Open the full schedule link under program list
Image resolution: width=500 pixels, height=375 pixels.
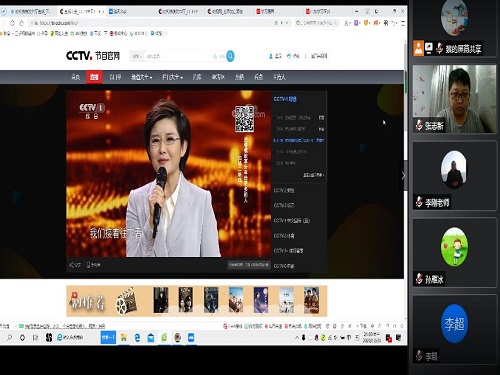click(x=314, y=175)
